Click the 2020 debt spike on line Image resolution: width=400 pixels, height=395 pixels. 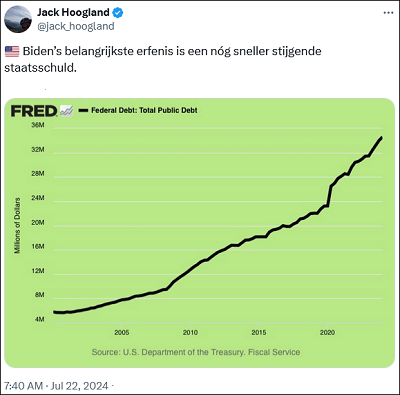[330, 196]
